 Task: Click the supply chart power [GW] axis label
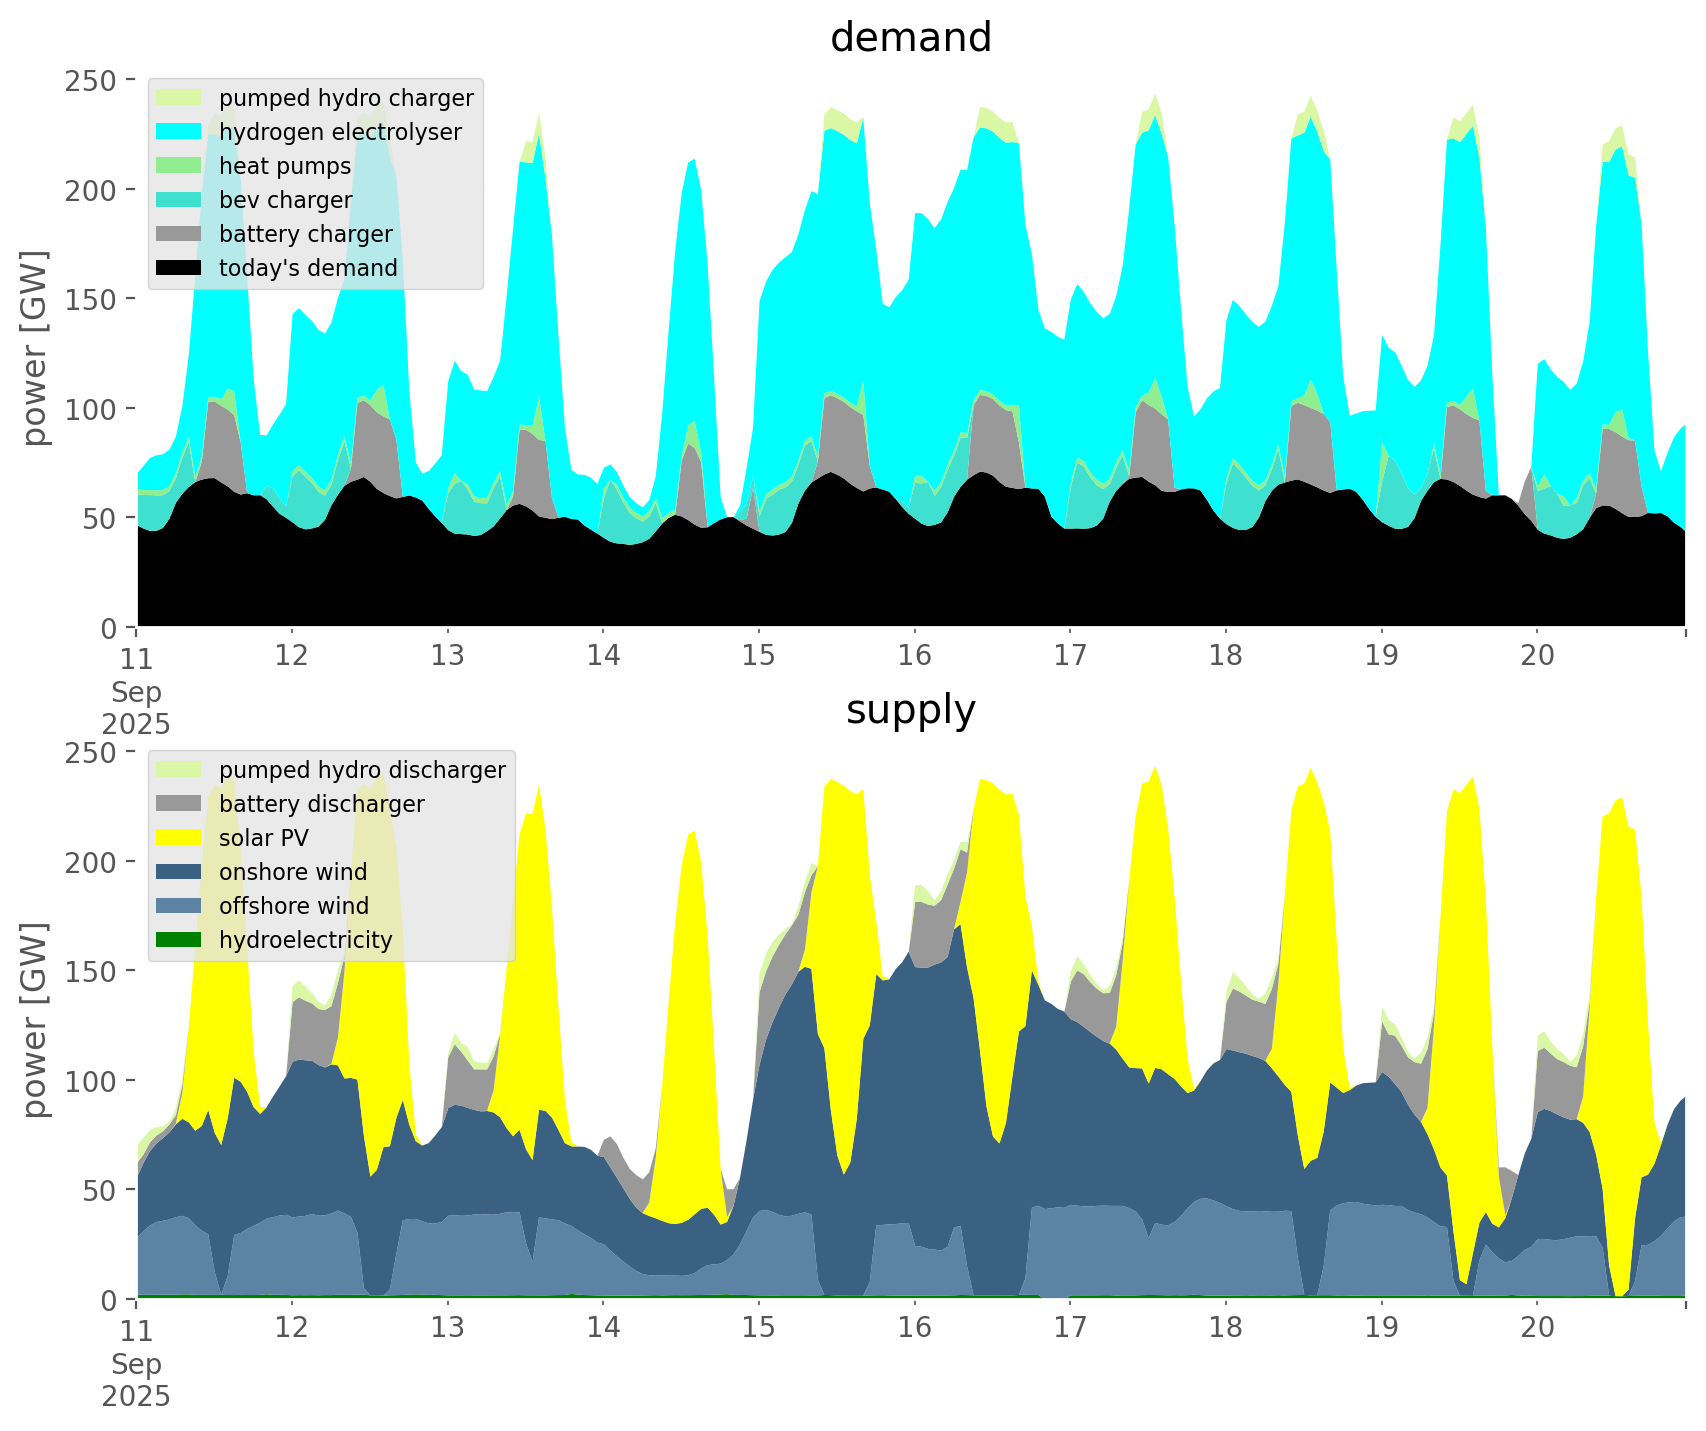(x=35, y=1020)
